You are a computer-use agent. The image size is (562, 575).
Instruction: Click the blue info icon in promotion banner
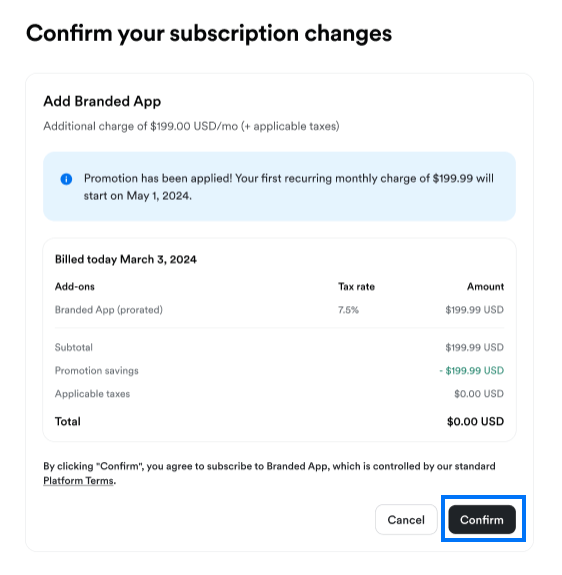[x=66, y=179]
